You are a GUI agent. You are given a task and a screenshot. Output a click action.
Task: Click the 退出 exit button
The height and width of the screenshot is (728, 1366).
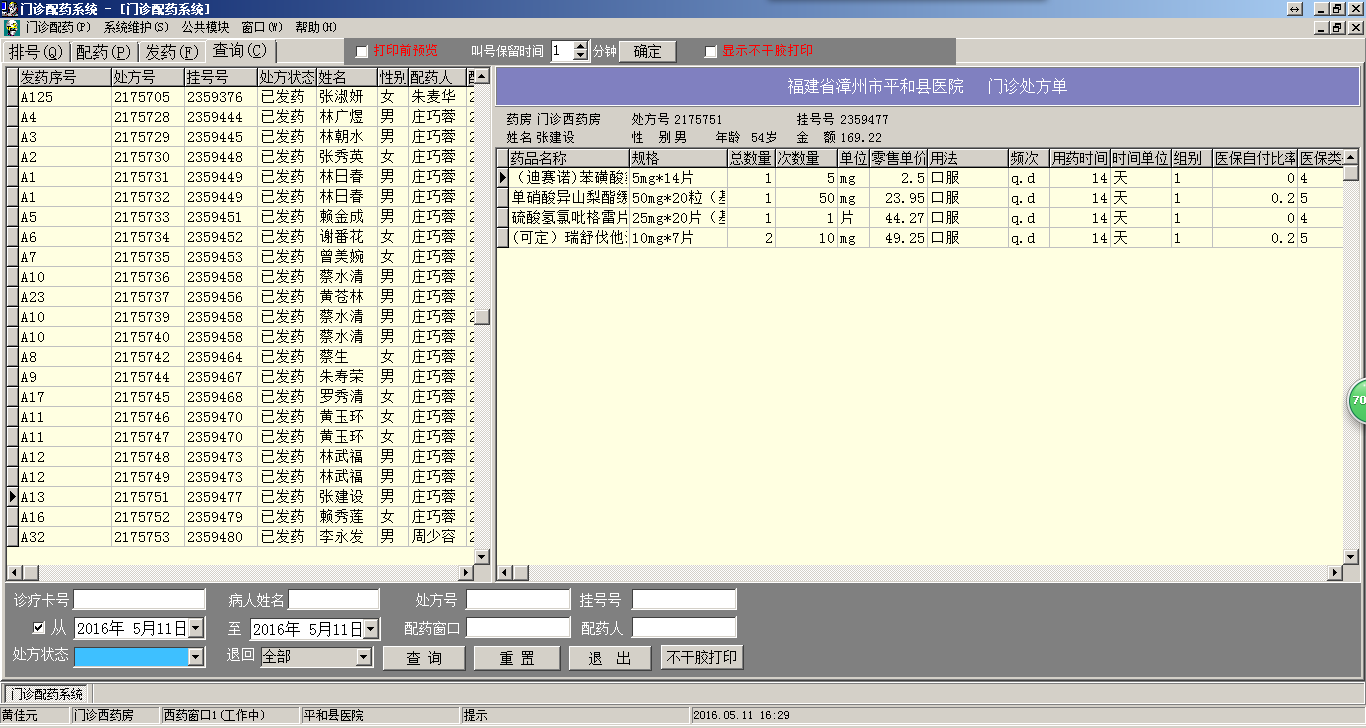(610, 658)
